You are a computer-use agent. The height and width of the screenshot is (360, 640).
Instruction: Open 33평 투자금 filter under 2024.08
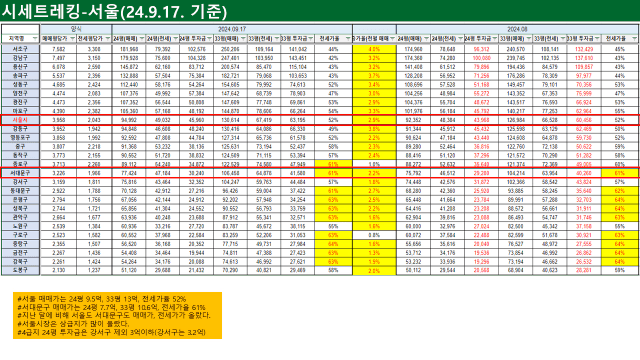click(x=597, y=38)
